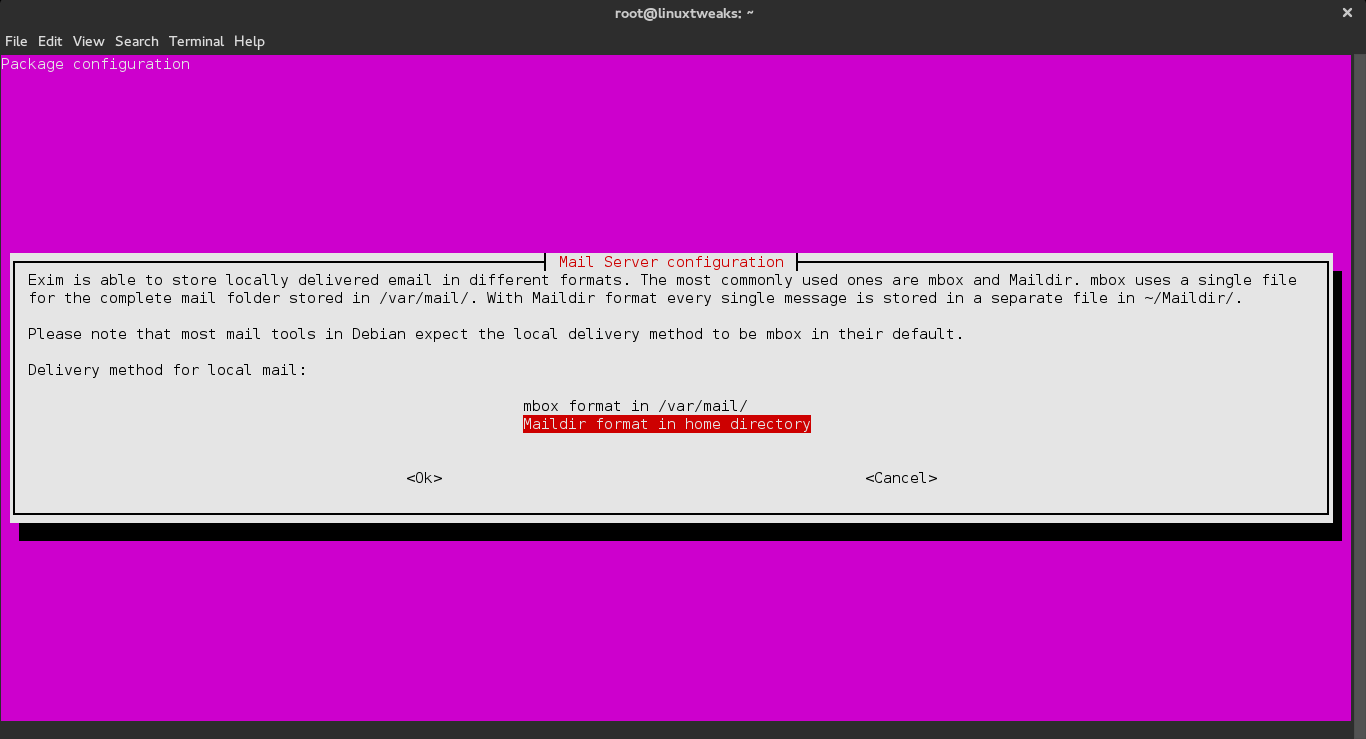Select Maildir format in home directory option
Image resolution: width=1366 pixels, height=739 pixels.
(x=666, y=424)
